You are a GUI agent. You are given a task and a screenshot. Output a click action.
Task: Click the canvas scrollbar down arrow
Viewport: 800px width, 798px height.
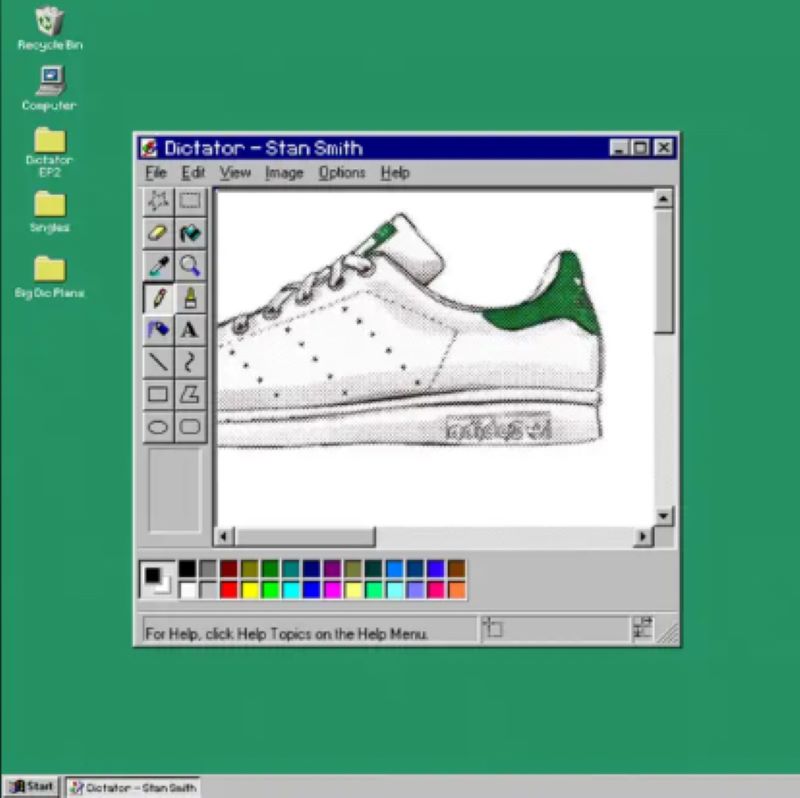pyautogui.click(x=661, y=518)
